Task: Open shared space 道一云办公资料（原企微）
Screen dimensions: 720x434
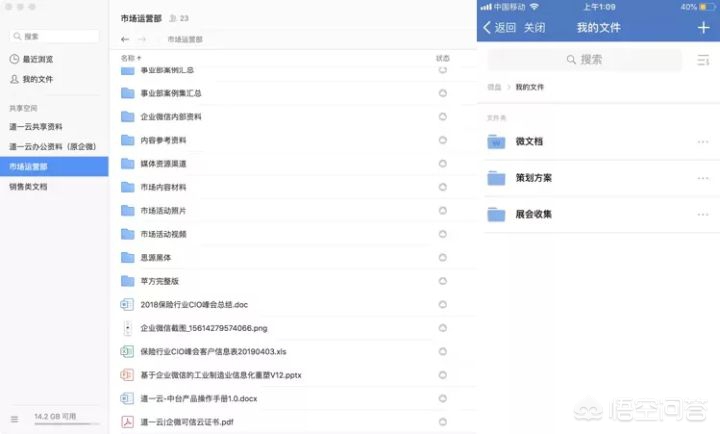Action: pos(53,147)
